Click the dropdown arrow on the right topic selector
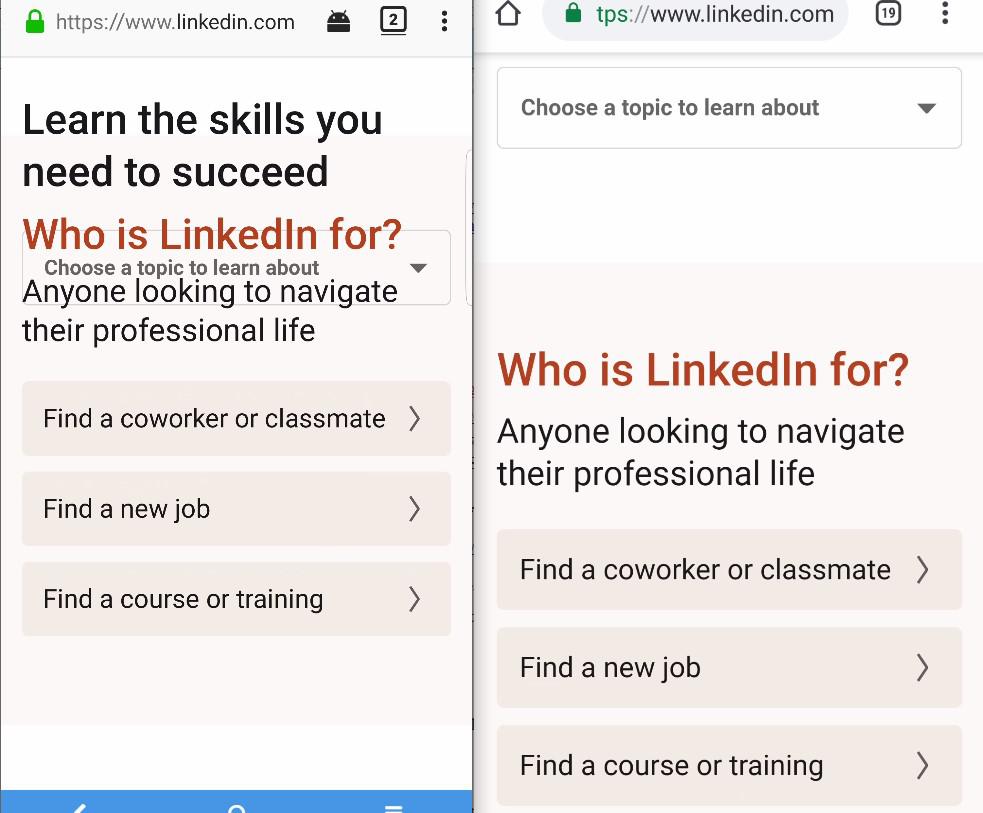 click(927, 108)
